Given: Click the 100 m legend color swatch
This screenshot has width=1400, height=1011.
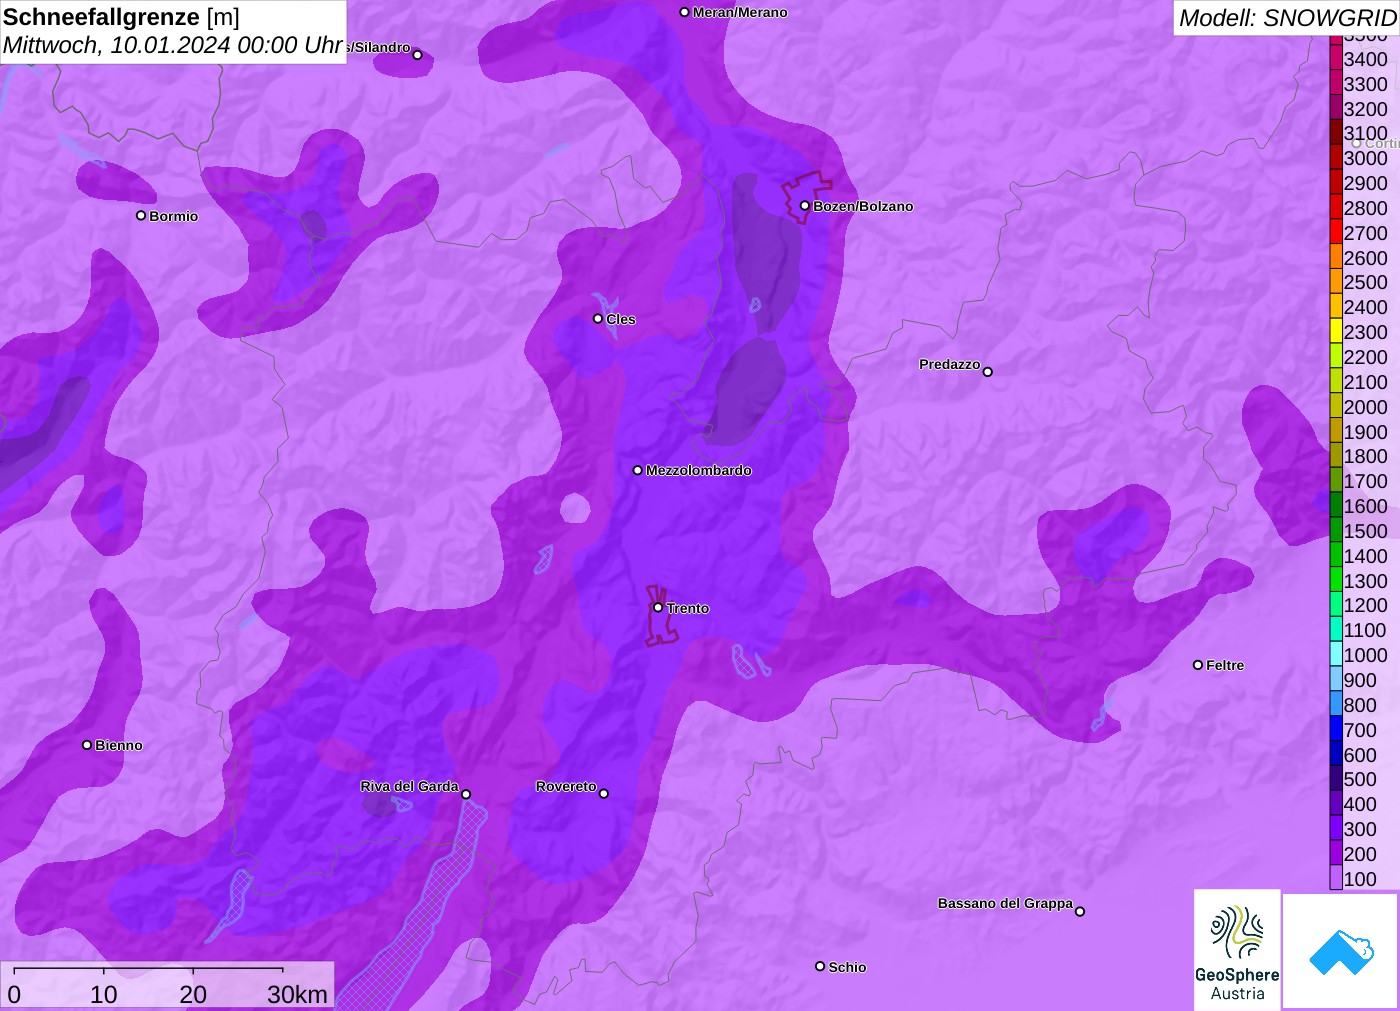Looking at the screenshot, I should coord(1336,879).
